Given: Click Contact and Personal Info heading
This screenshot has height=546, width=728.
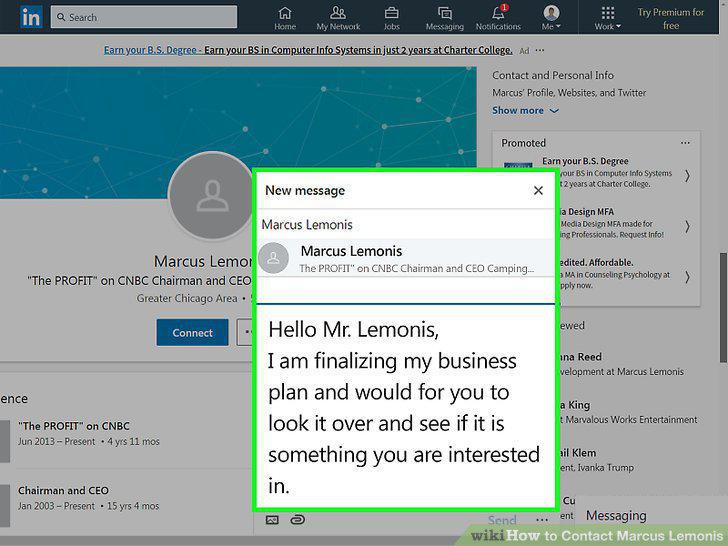Looking at the screenshot, I should tap(552, 75).
